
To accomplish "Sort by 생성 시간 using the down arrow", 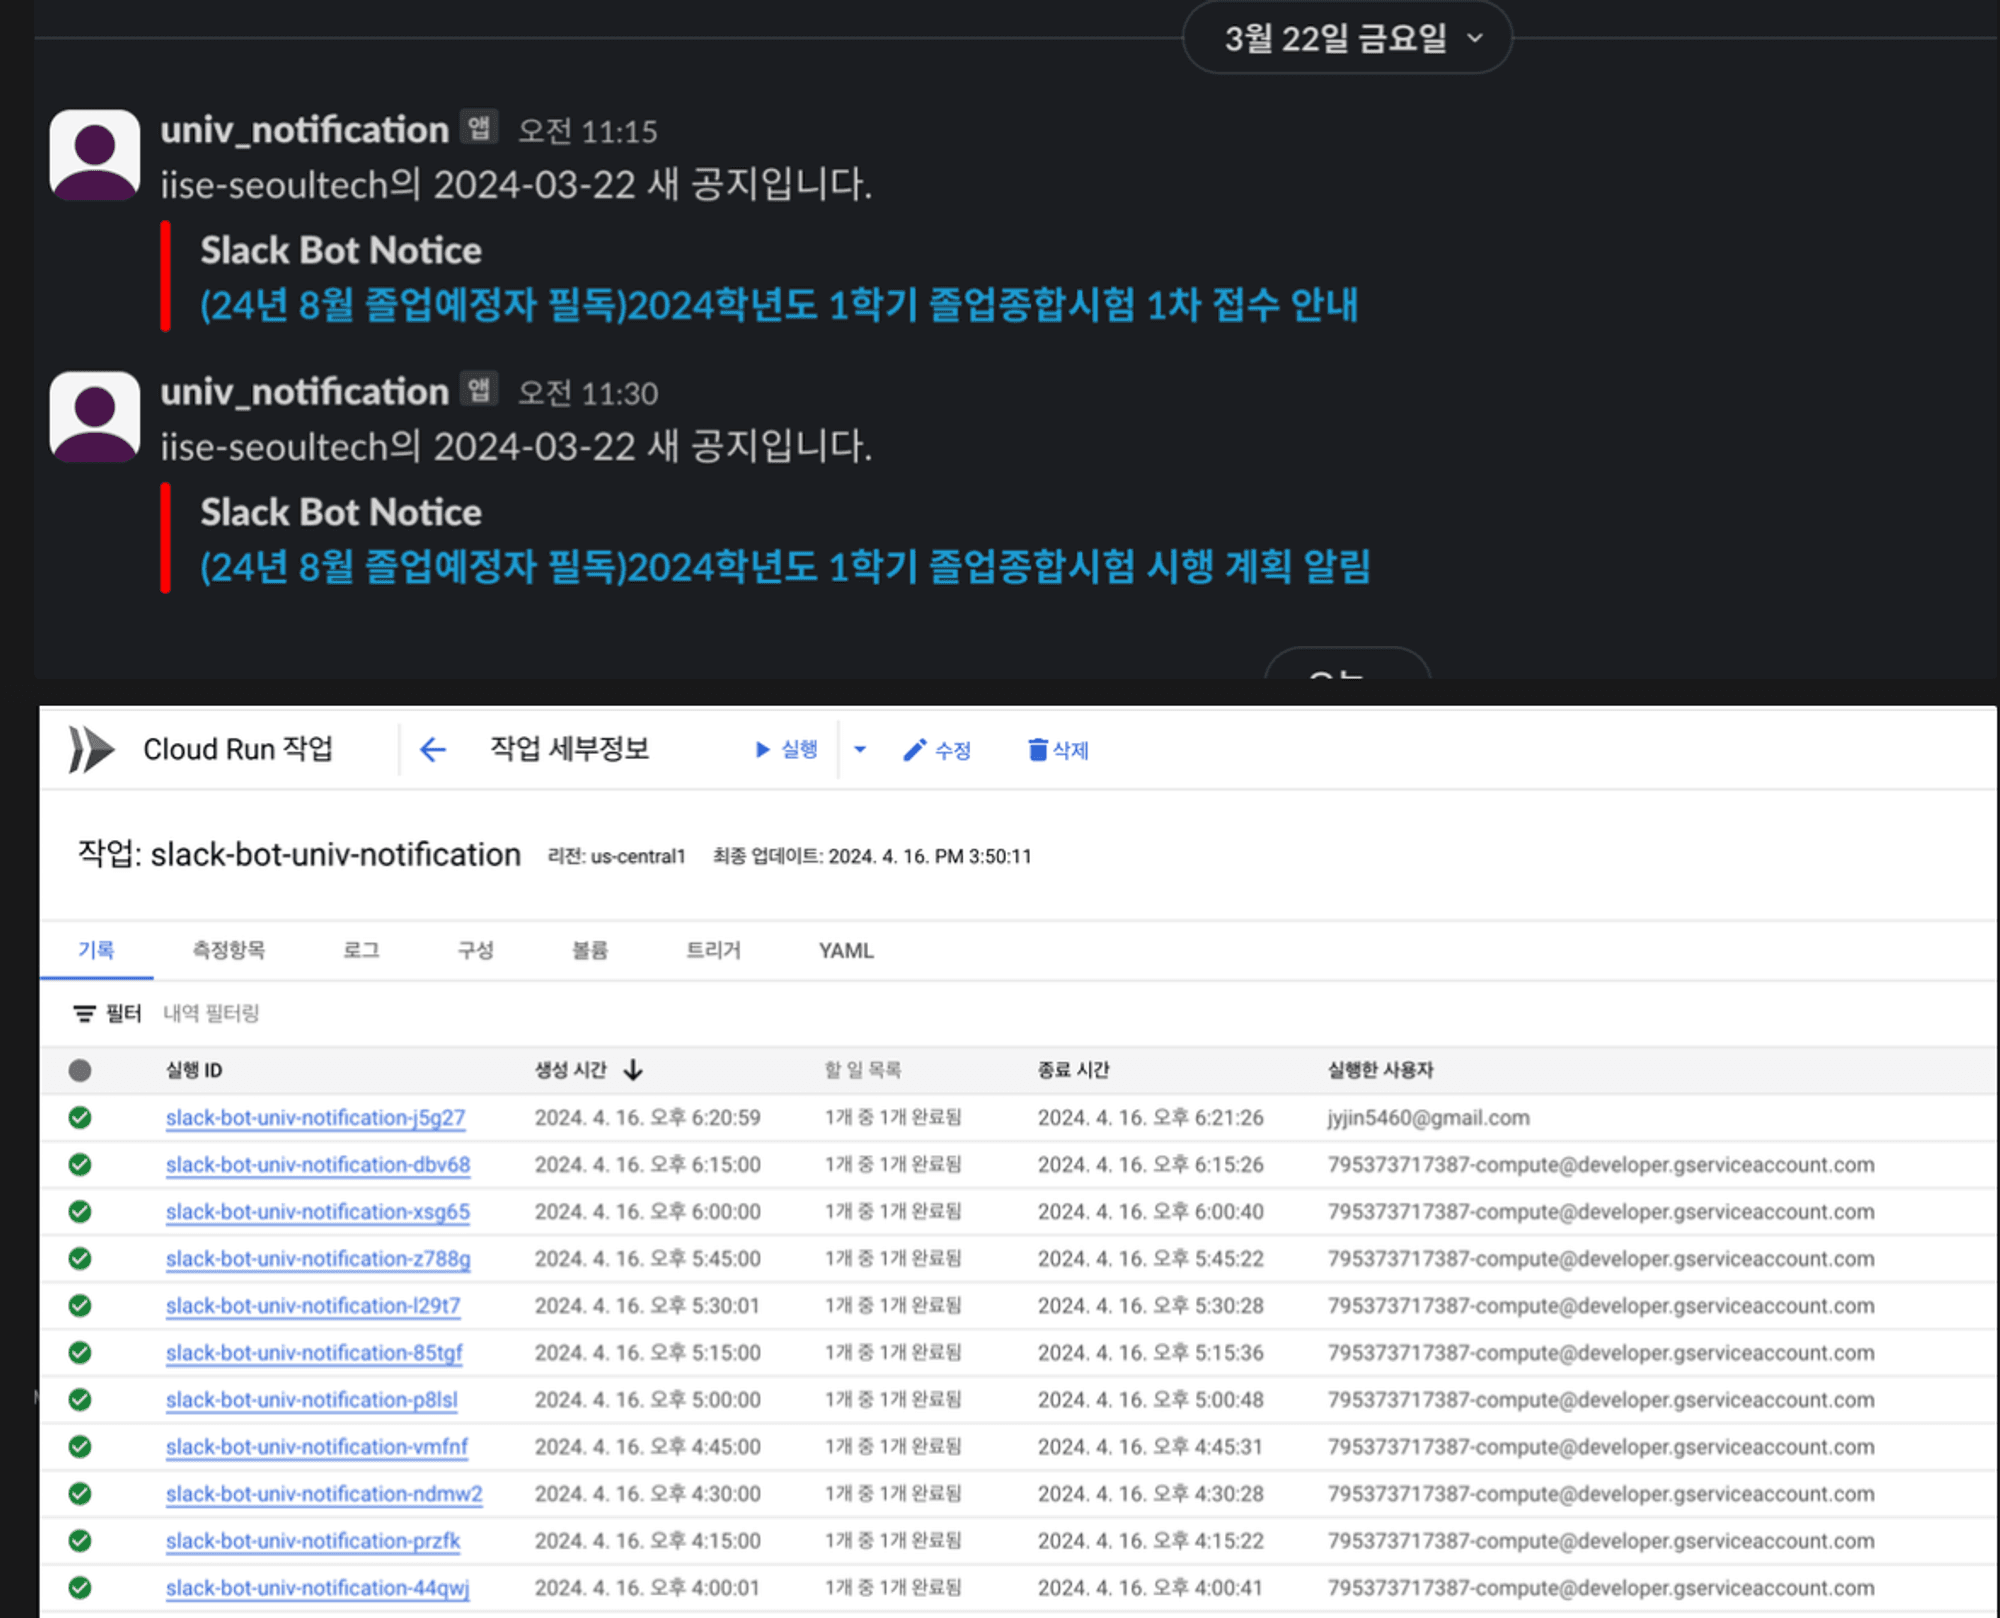I will 632,1070.
